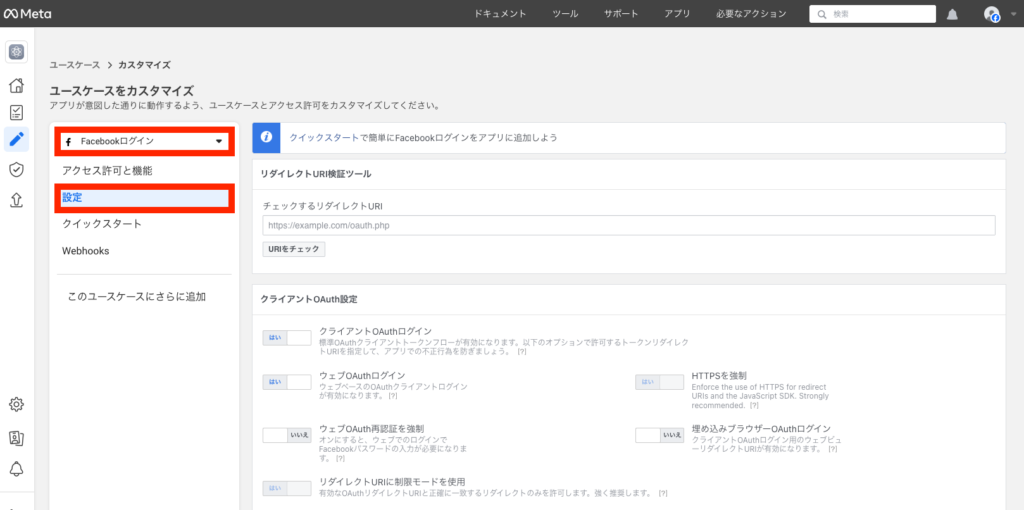This screenshot has width=1024, height=510.
Task: Toggle the クライアントOAuthログイン switch
Action: coord(287,338)
